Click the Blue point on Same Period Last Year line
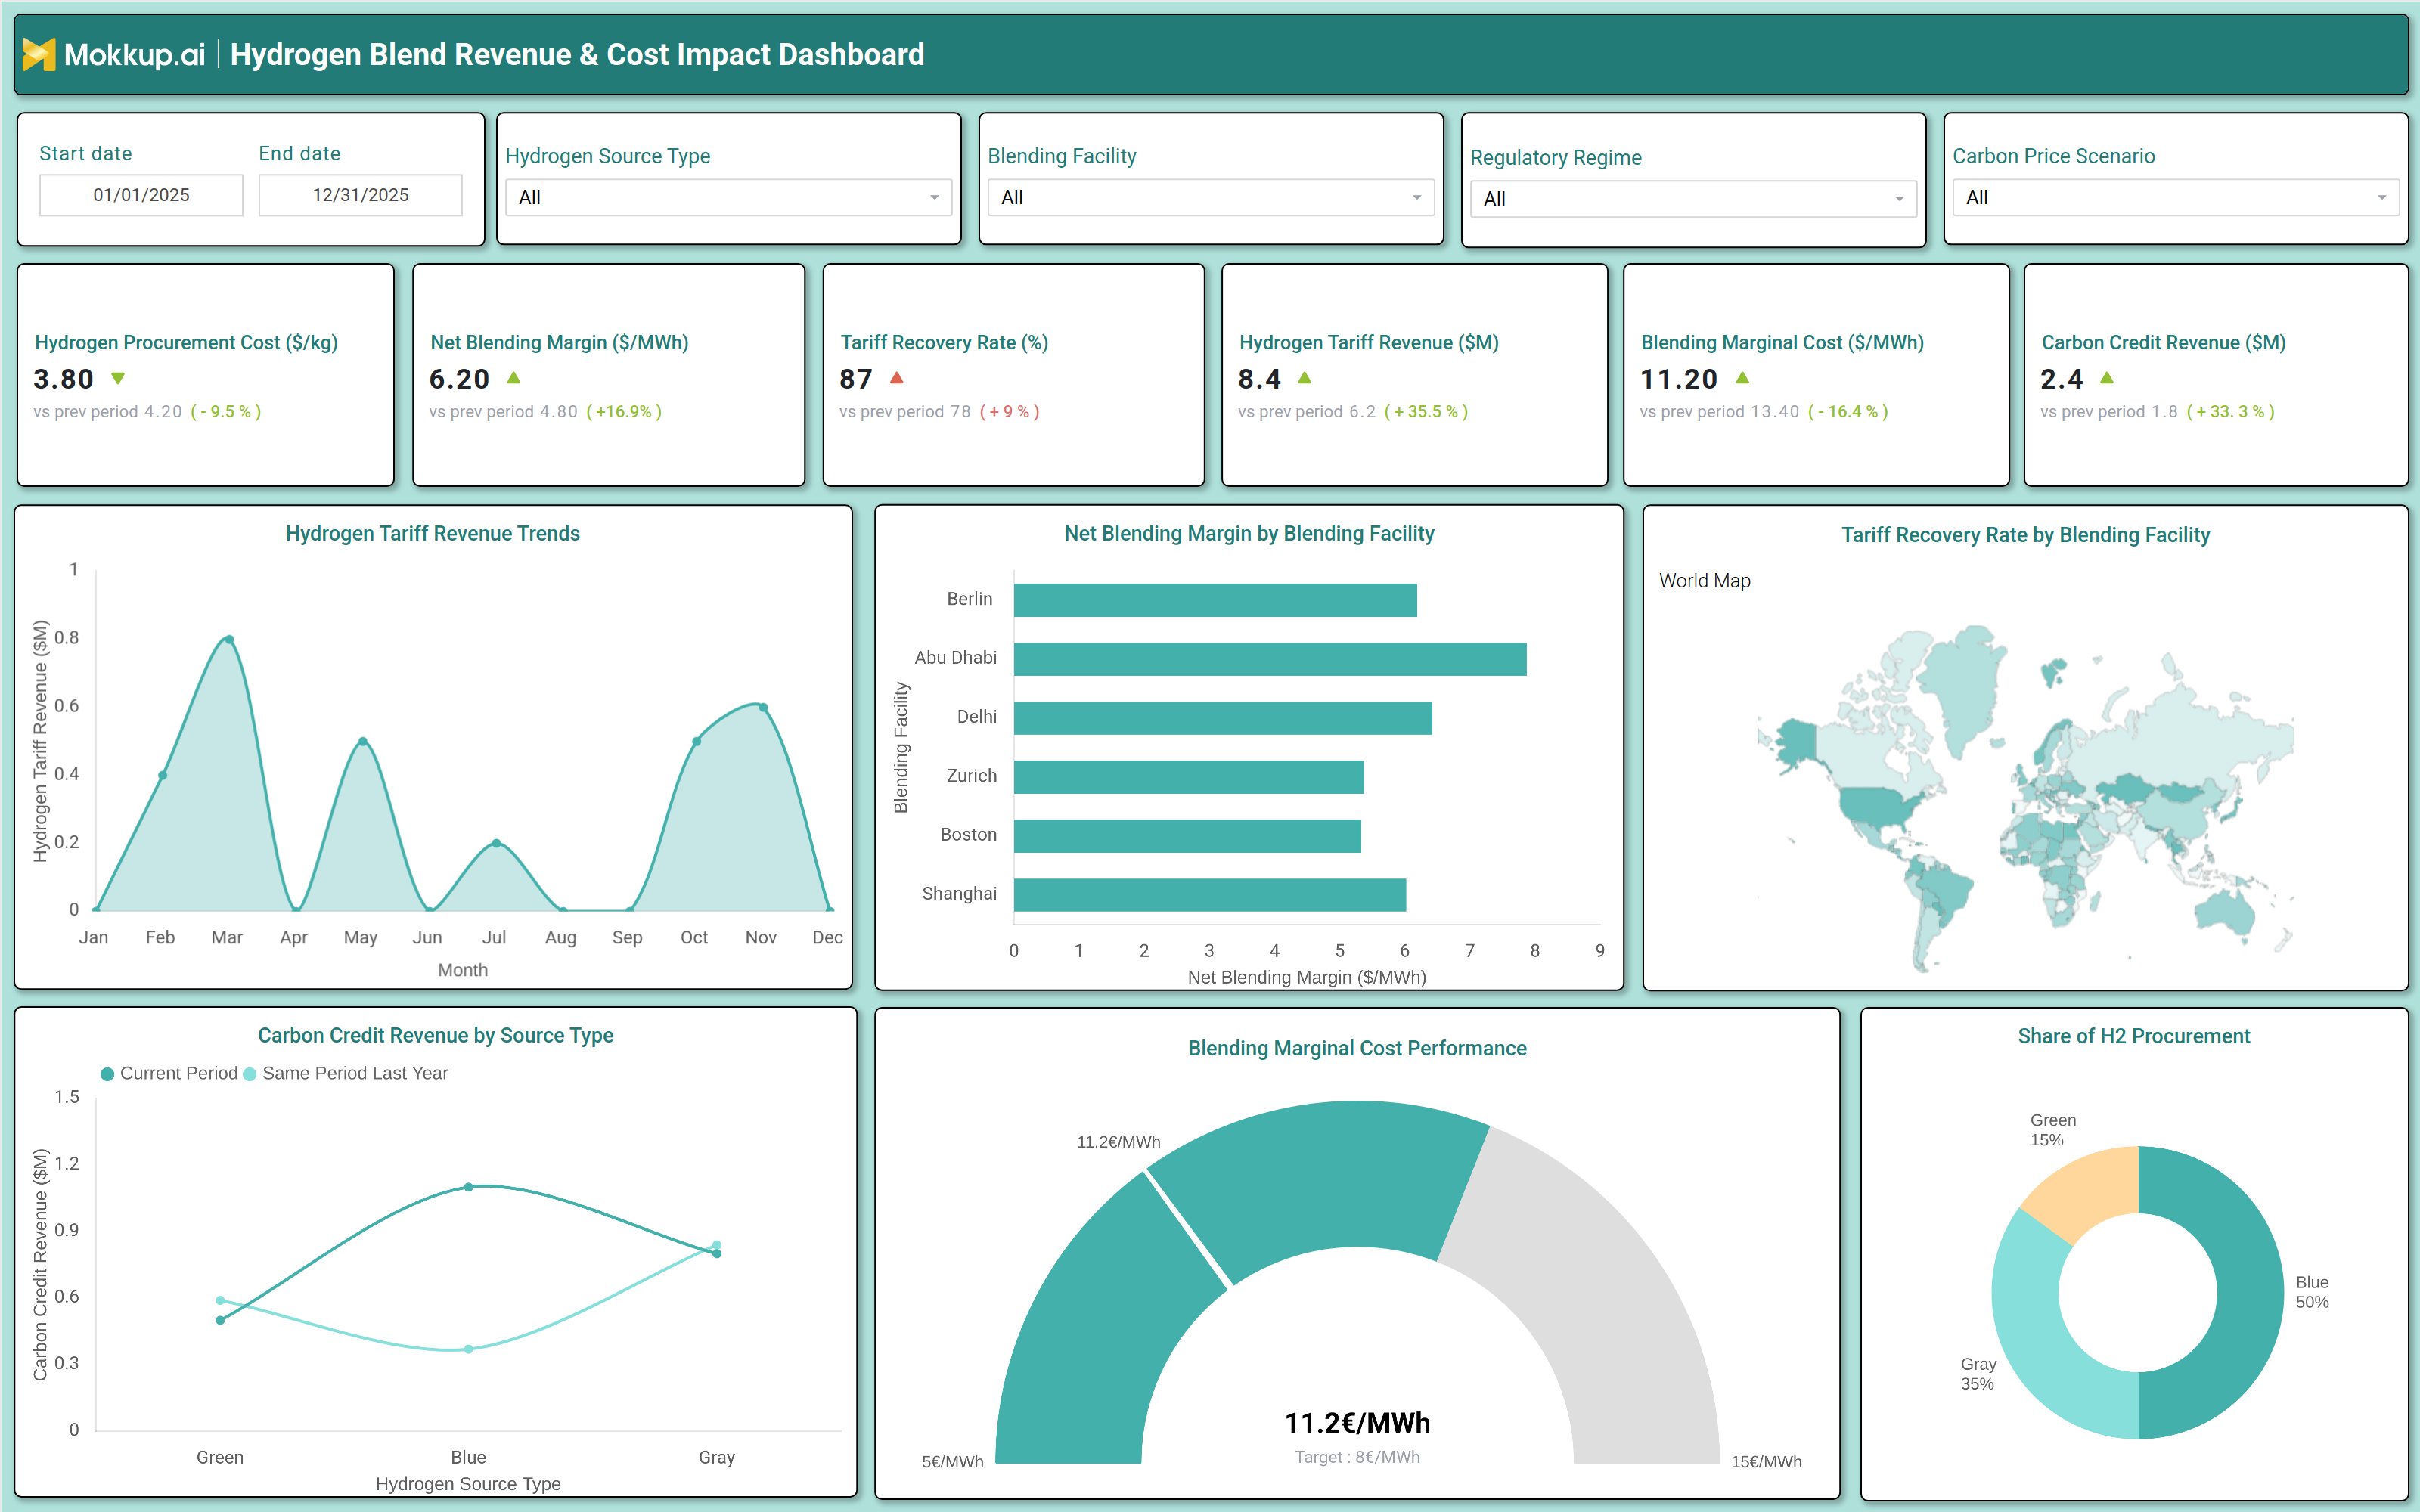Viewport: 2420px width, 1512px height. 468,1349
